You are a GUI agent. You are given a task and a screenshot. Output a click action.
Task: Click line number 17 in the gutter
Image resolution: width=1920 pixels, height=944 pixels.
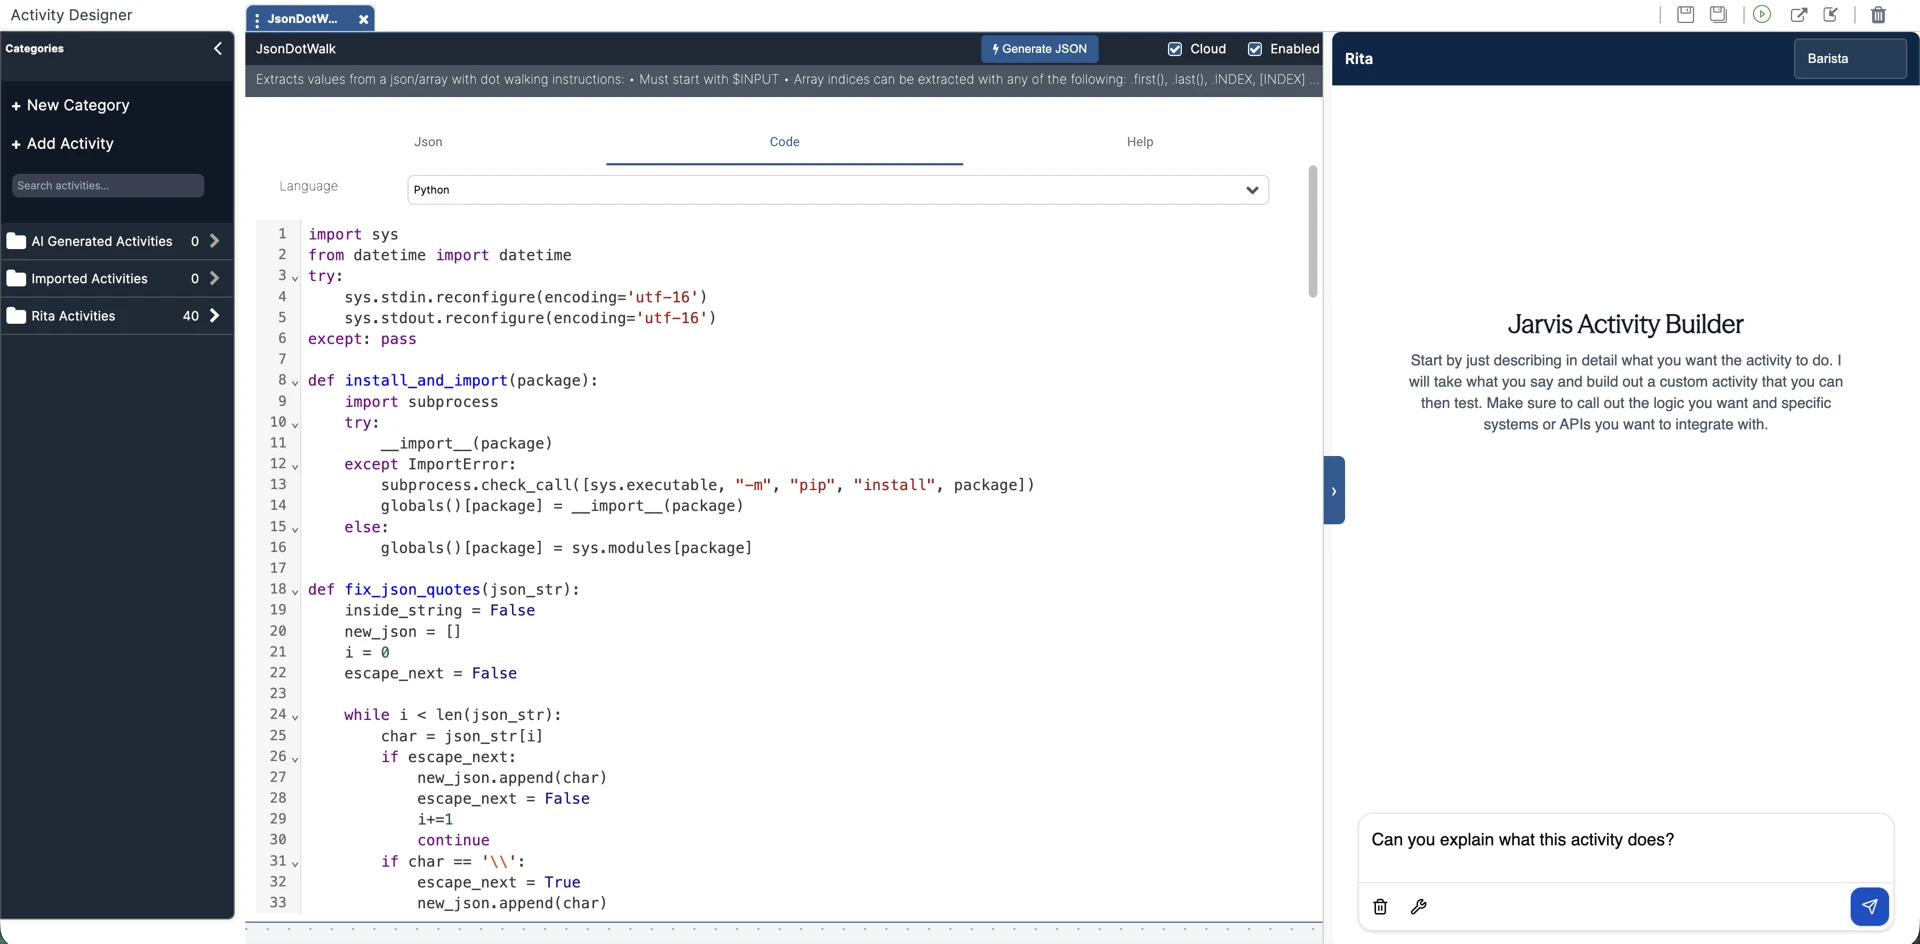[278, 568]
